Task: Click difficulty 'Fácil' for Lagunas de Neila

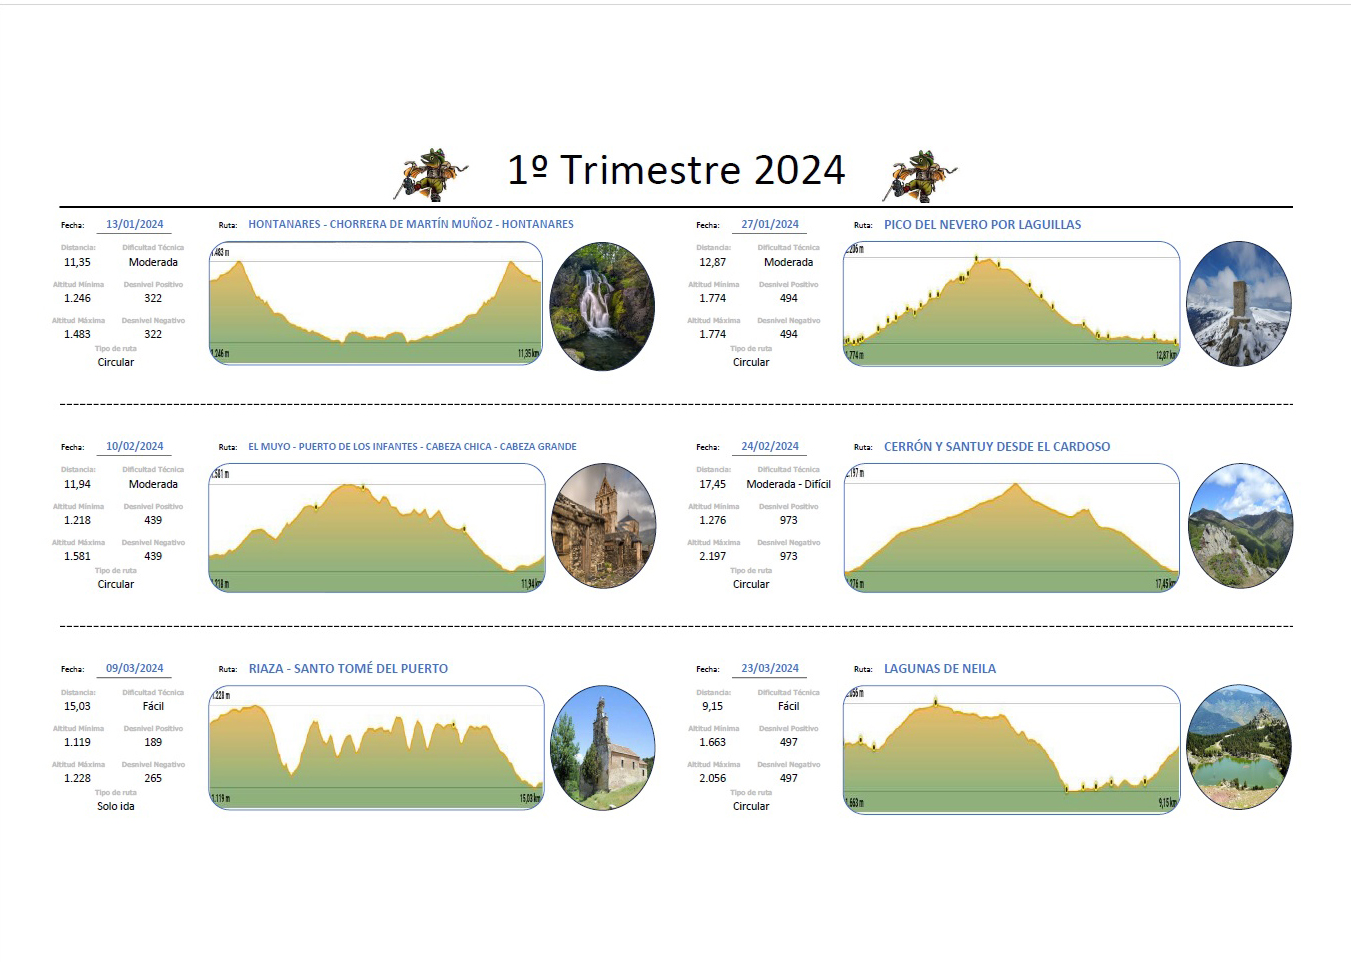Action: (x=788, y=707)
